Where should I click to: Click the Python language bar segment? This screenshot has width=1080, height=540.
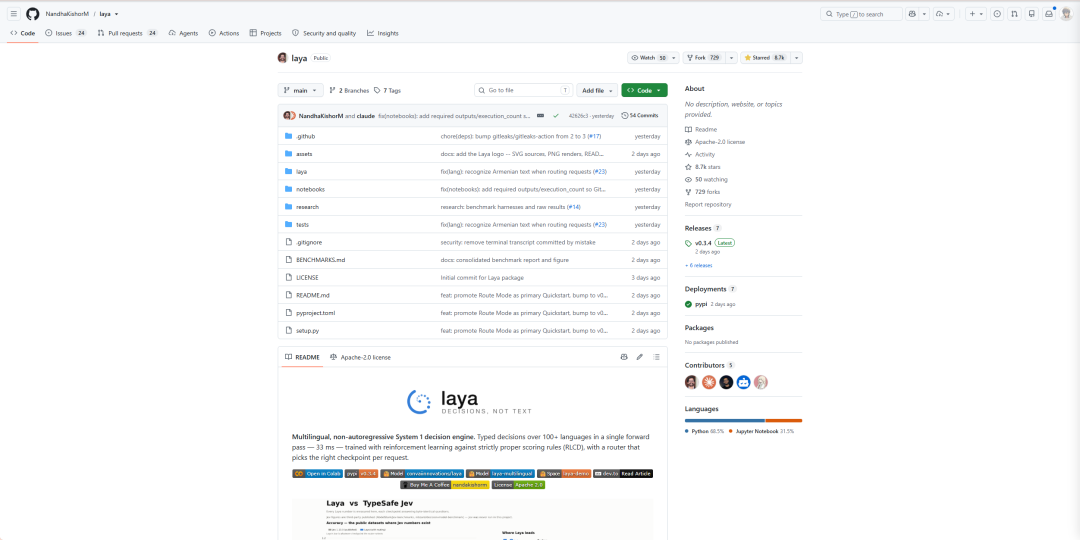click(725, 420)
